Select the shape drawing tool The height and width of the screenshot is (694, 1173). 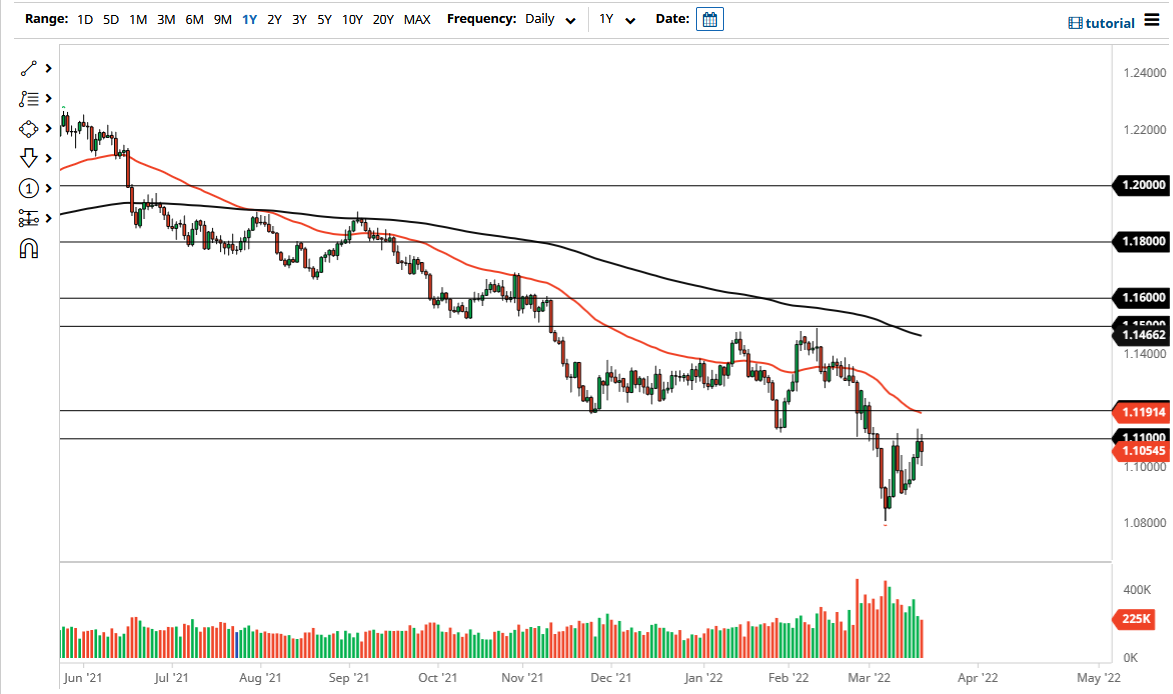click(x=27, y=128)
